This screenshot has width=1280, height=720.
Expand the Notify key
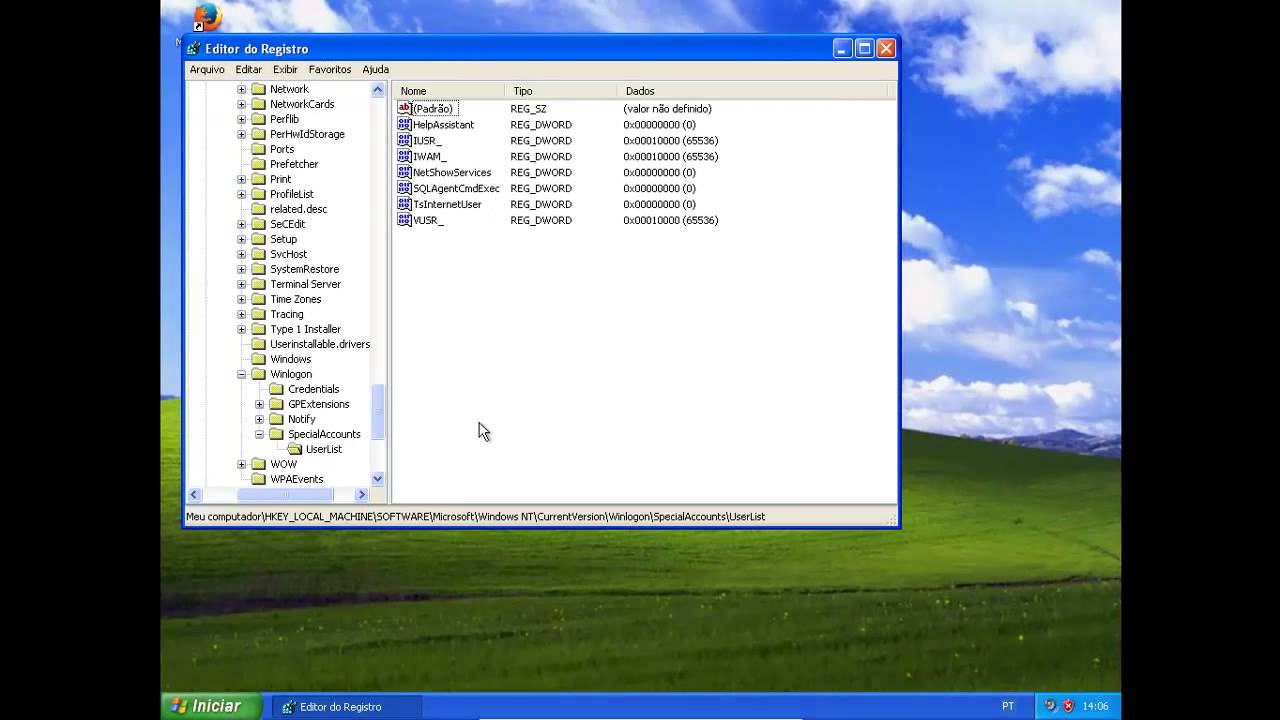pos(259,419)
